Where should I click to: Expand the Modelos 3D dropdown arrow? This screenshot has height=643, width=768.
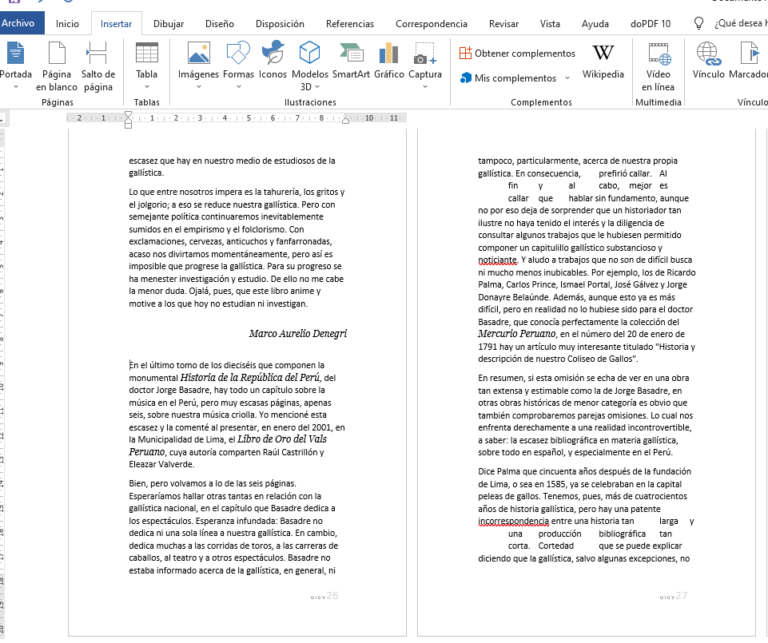[317, 87]
